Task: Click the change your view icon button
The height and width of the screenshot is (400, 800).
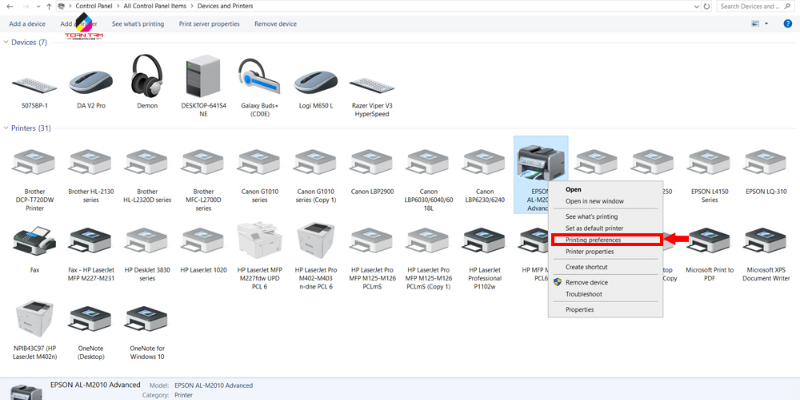Action: click(756, 23)
